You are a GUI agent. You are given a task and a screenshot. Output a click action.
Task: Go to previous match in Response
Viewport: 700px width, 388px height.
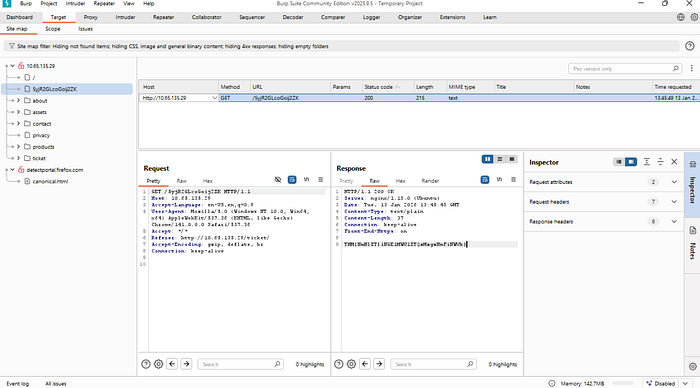tap(365, 364)
